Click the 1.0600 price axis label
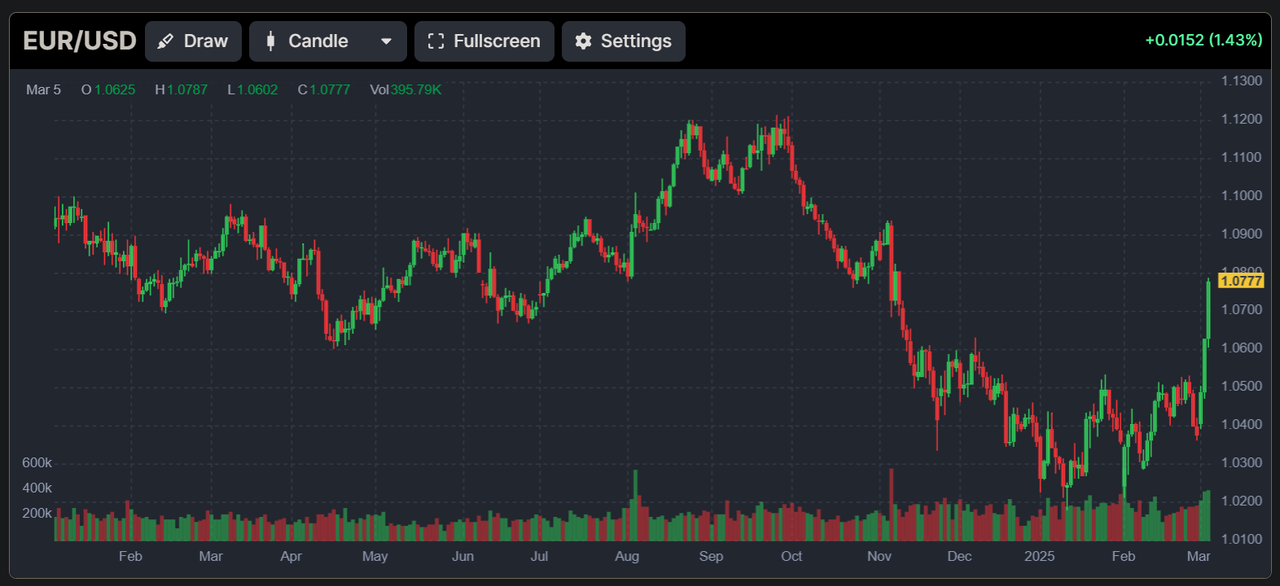The width and height of the screenshot is (1280, 586). pyautogui.click(x=1242, y=348)
